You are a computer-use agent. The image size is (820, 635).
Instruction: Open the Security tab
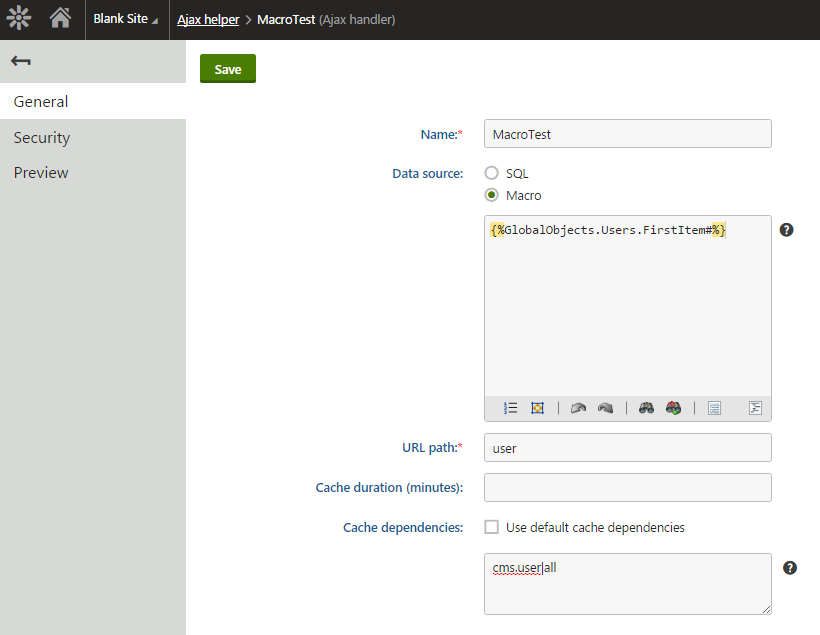point(42,138)
